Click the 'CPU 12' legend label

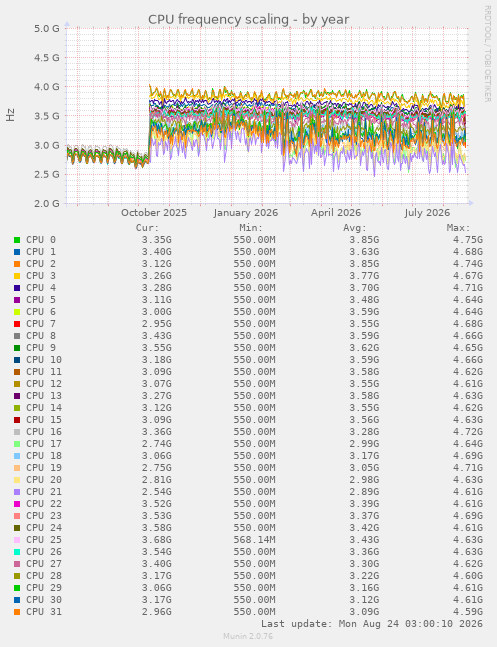[x=44, y=383]
